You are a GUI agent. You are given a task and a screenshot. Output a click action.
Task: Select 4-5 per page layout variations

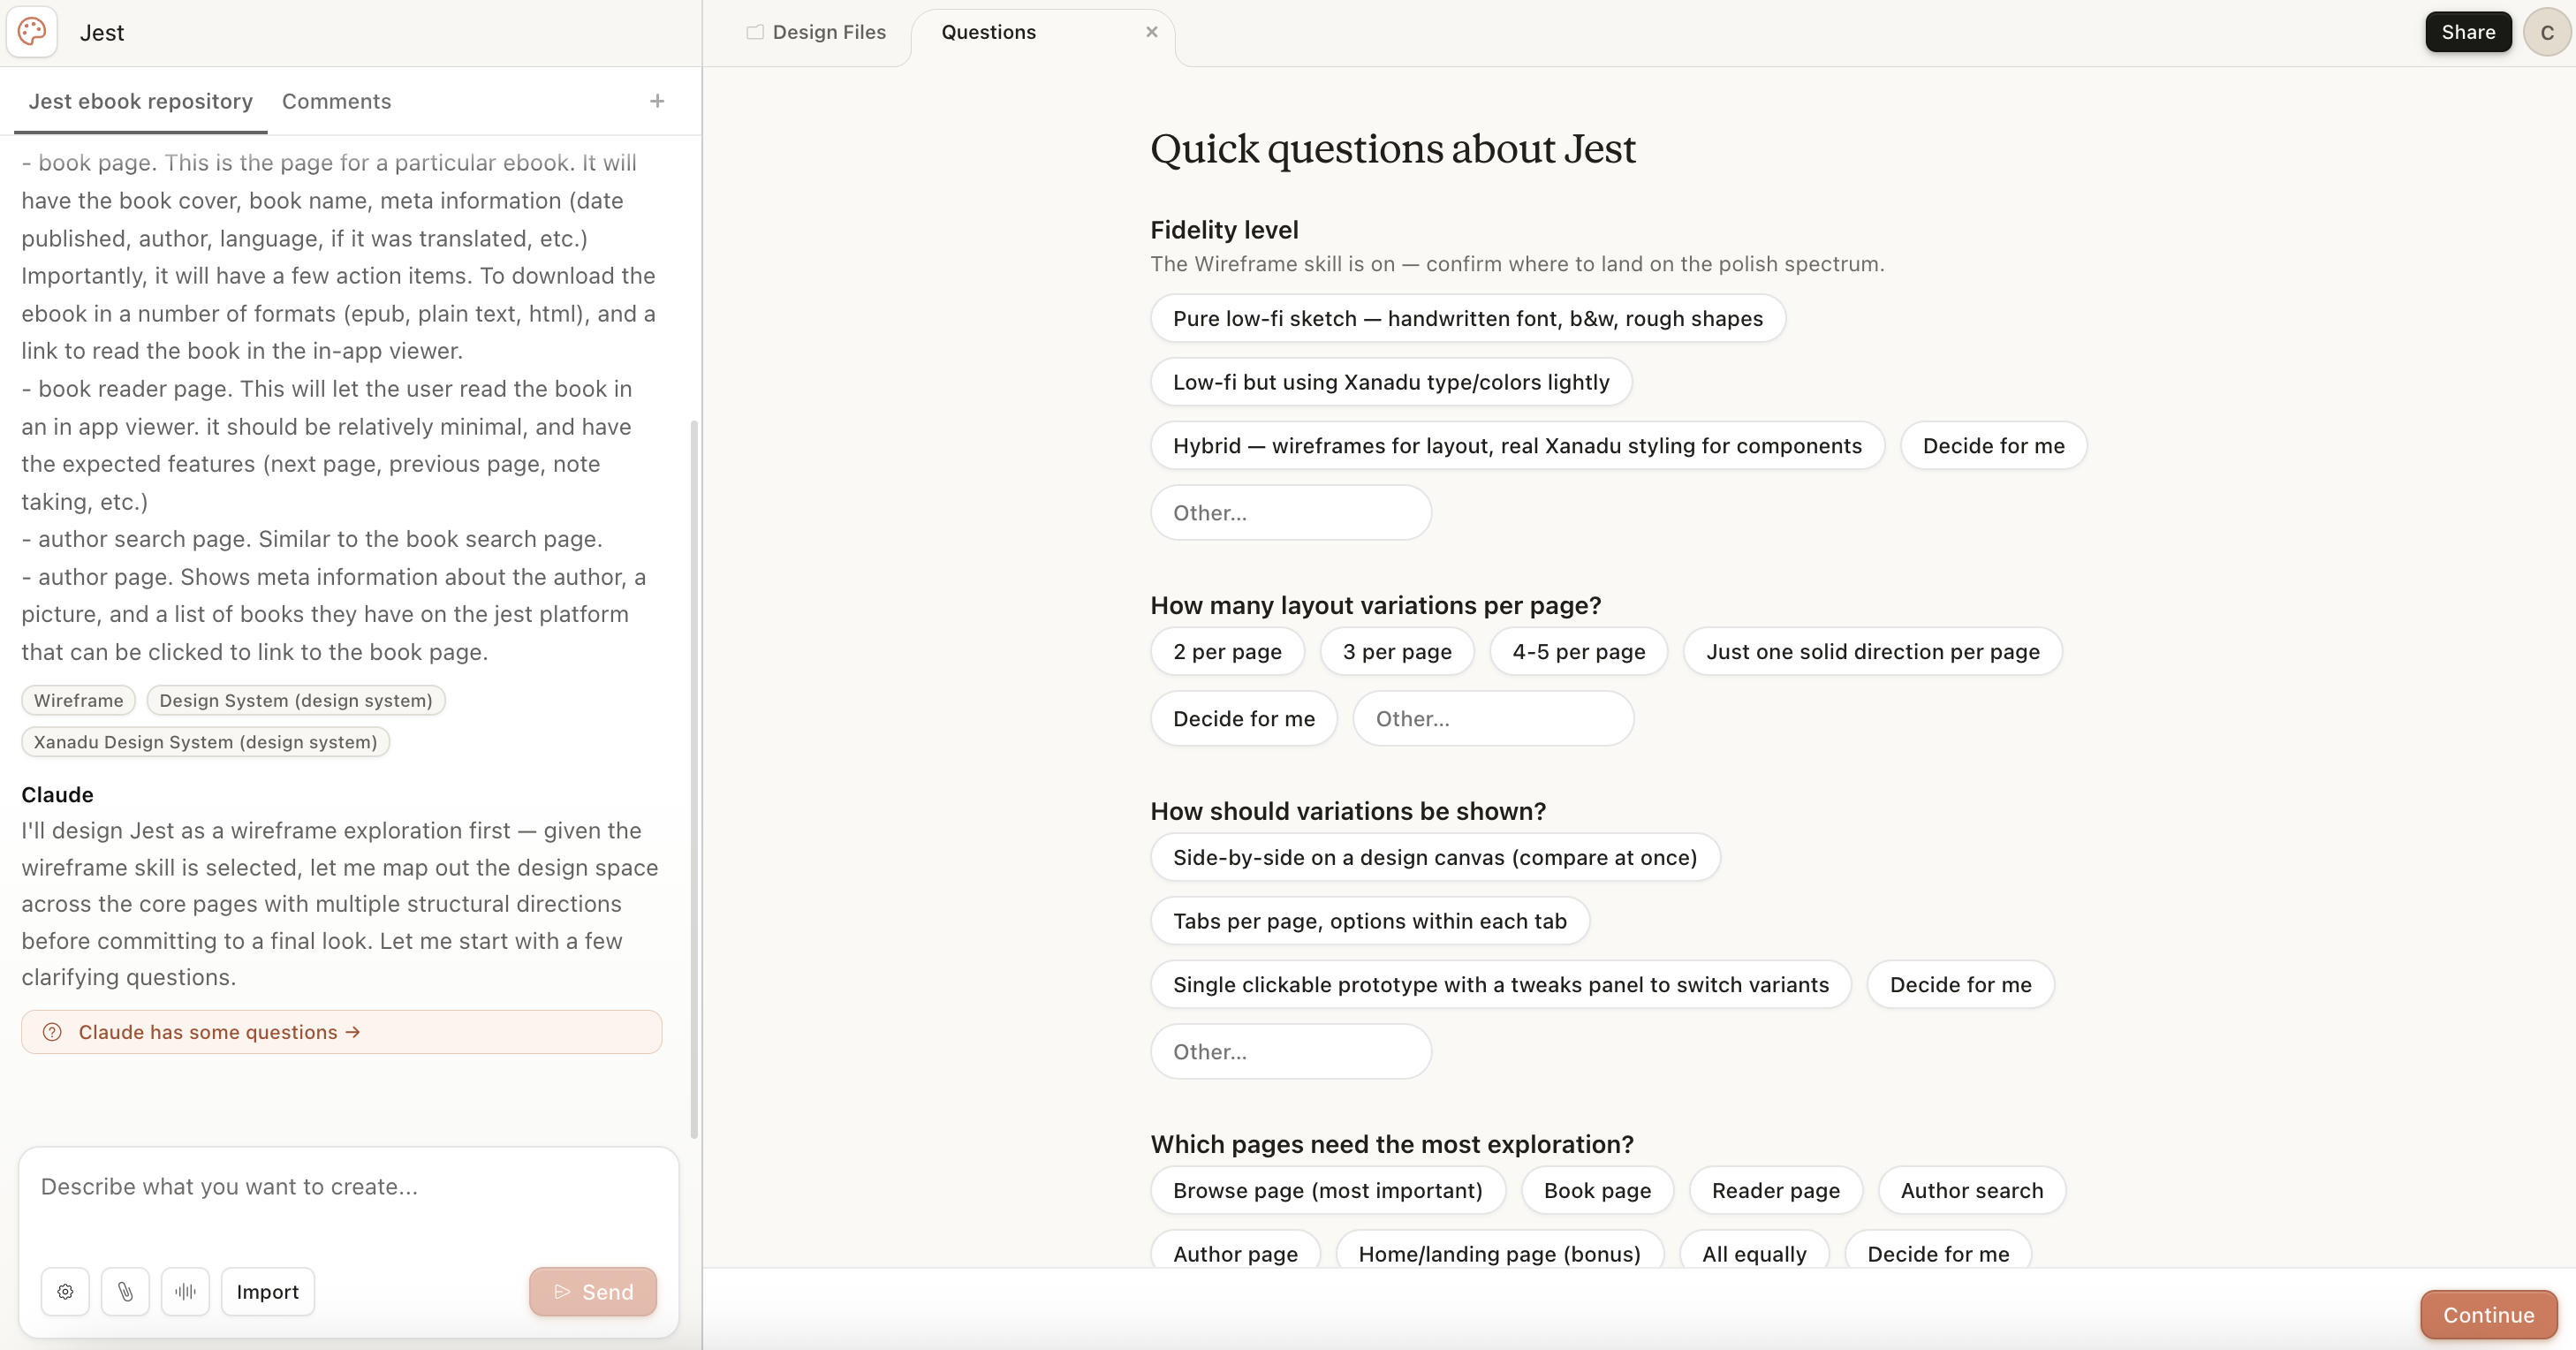(1578, 651)
